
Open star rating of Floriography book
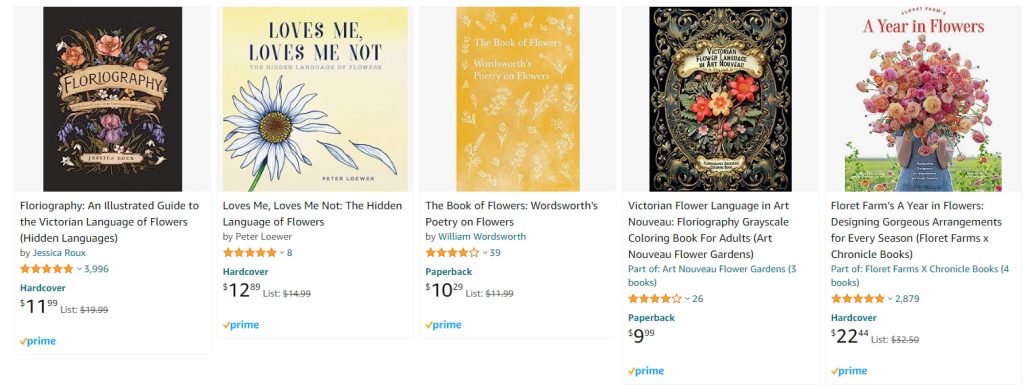(x=46, y=268)
